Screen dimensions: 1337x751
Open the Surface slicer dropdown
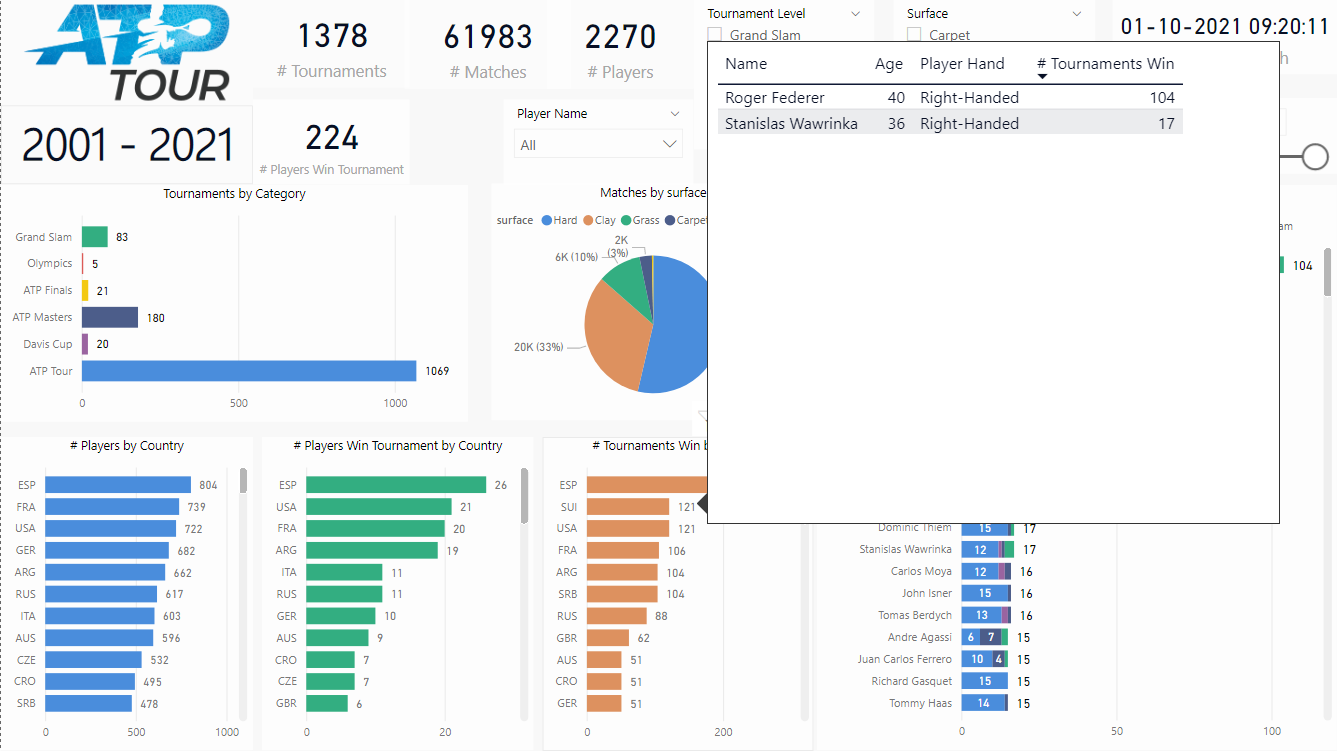click(1075, 13)
